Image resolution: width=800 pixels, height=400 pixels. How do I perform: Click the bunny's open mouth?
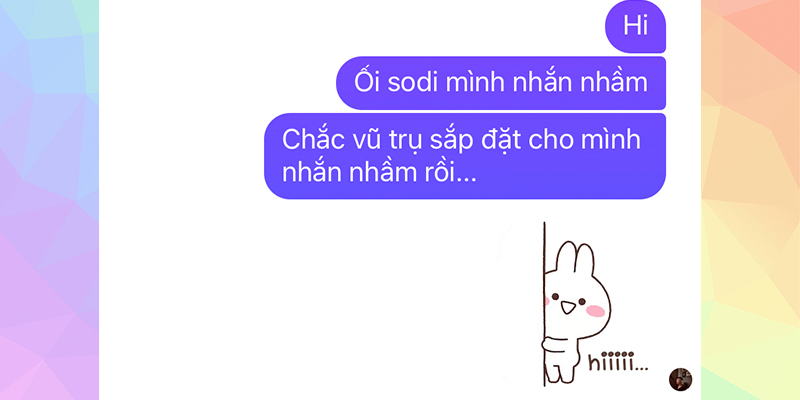(567, 307)
